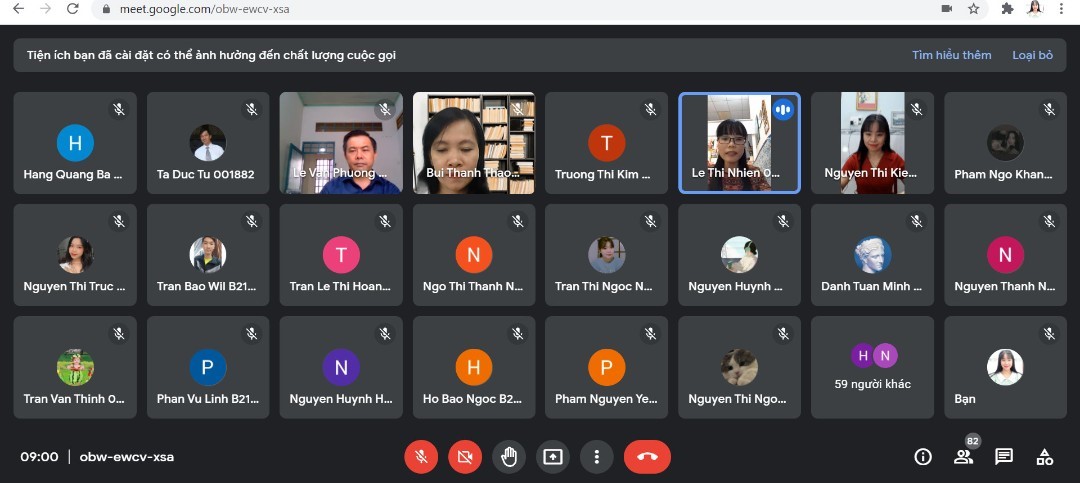Hang up with the red leave call button
Screen dimensions: 1080x483
click(647, 457)
